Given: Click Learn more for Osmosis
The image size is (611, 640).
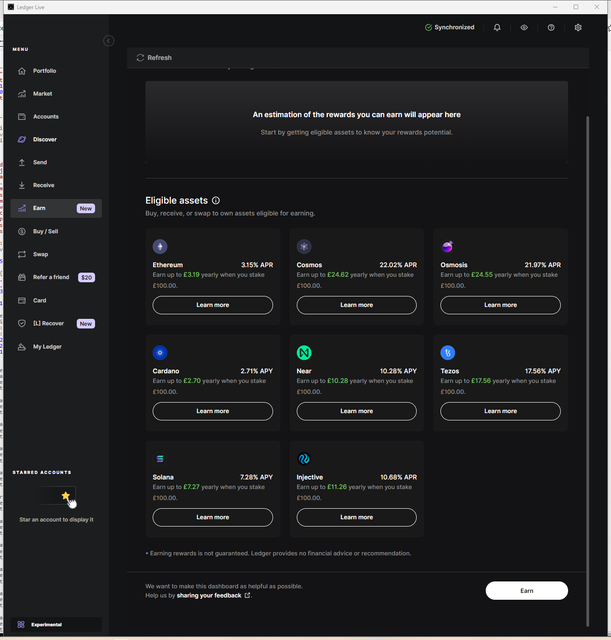Looking at the screenshot, I should pyautogui.click(x=500, y=305).
